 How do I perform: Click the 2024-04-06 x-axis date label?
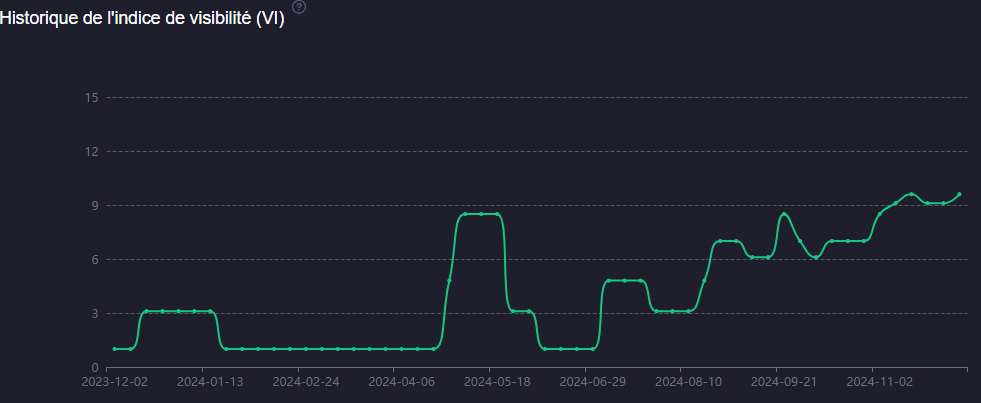pos(401,381)
